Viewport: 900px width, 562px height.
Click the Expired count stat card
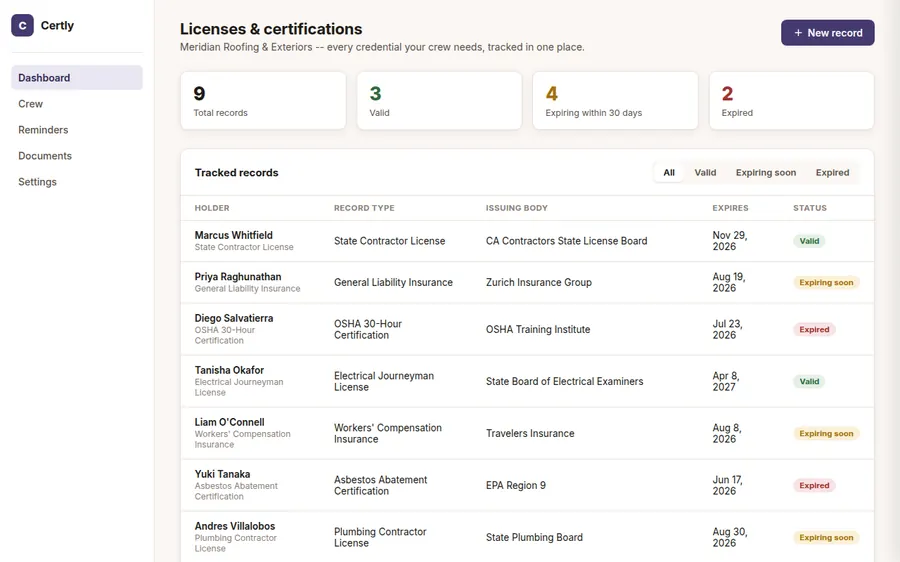click(792, 100)
